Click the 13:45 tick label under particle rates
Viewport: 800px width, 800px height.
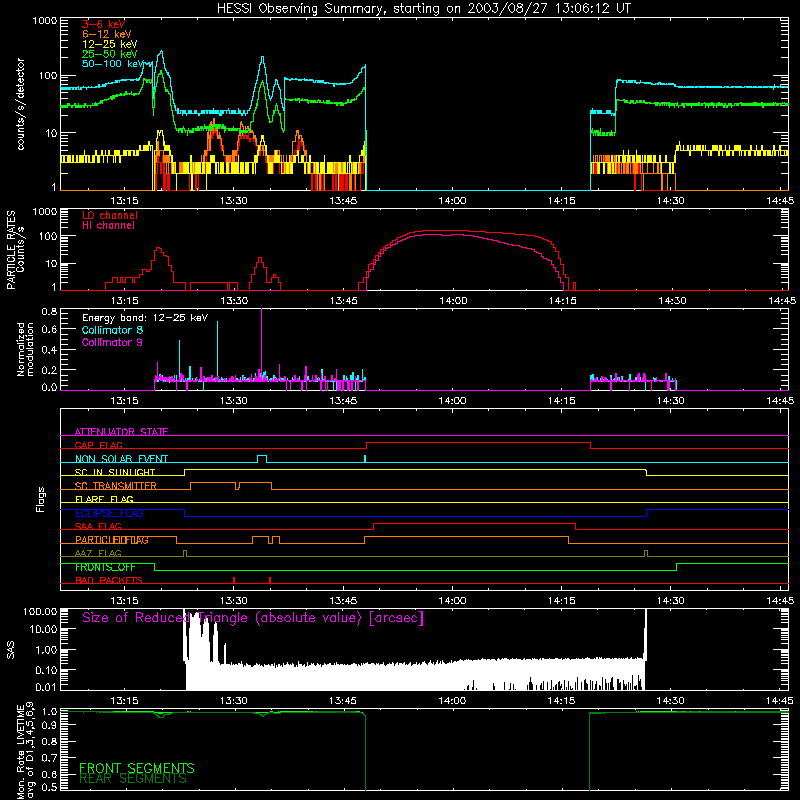click(343, 301)
